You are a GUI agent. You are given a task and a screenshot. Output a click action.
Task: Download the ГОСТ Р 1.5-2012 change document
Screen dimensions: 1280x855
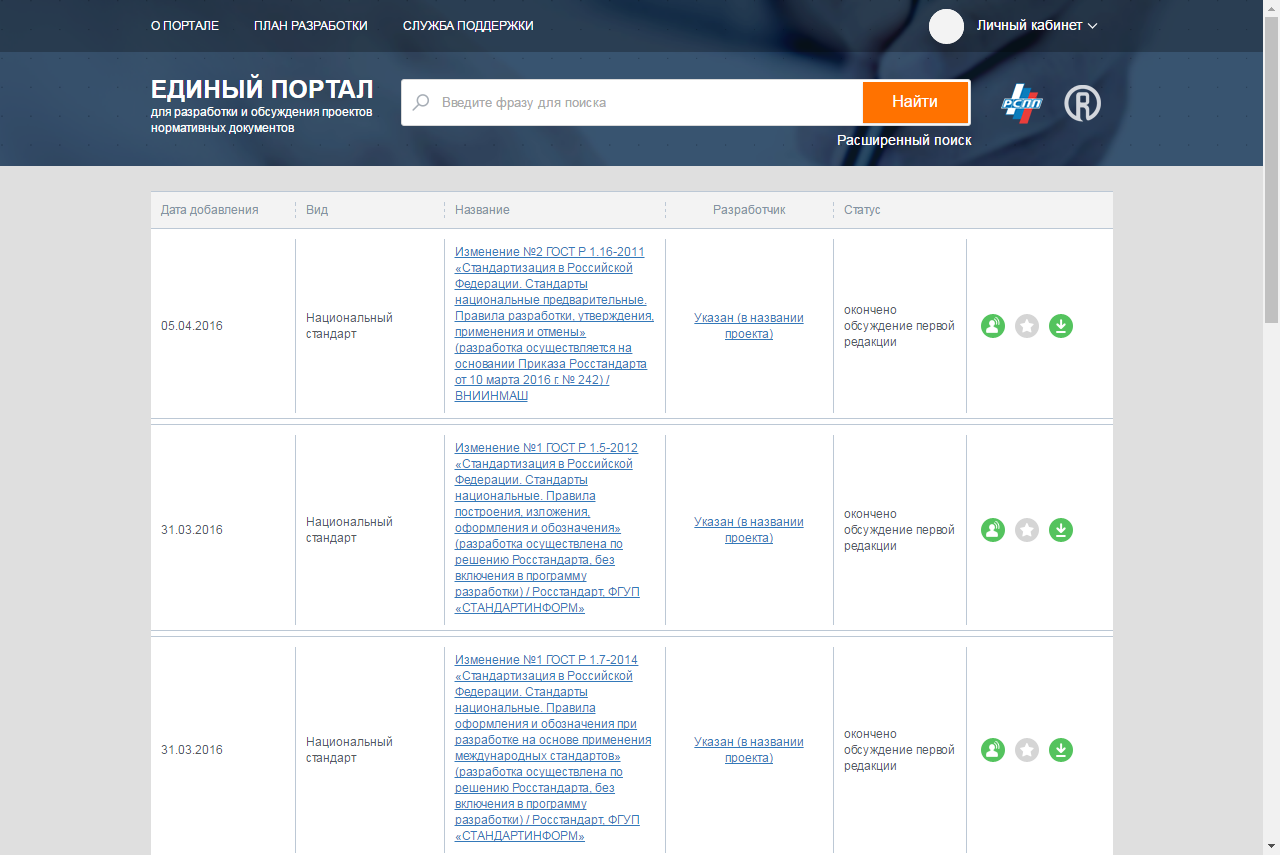1061,530
